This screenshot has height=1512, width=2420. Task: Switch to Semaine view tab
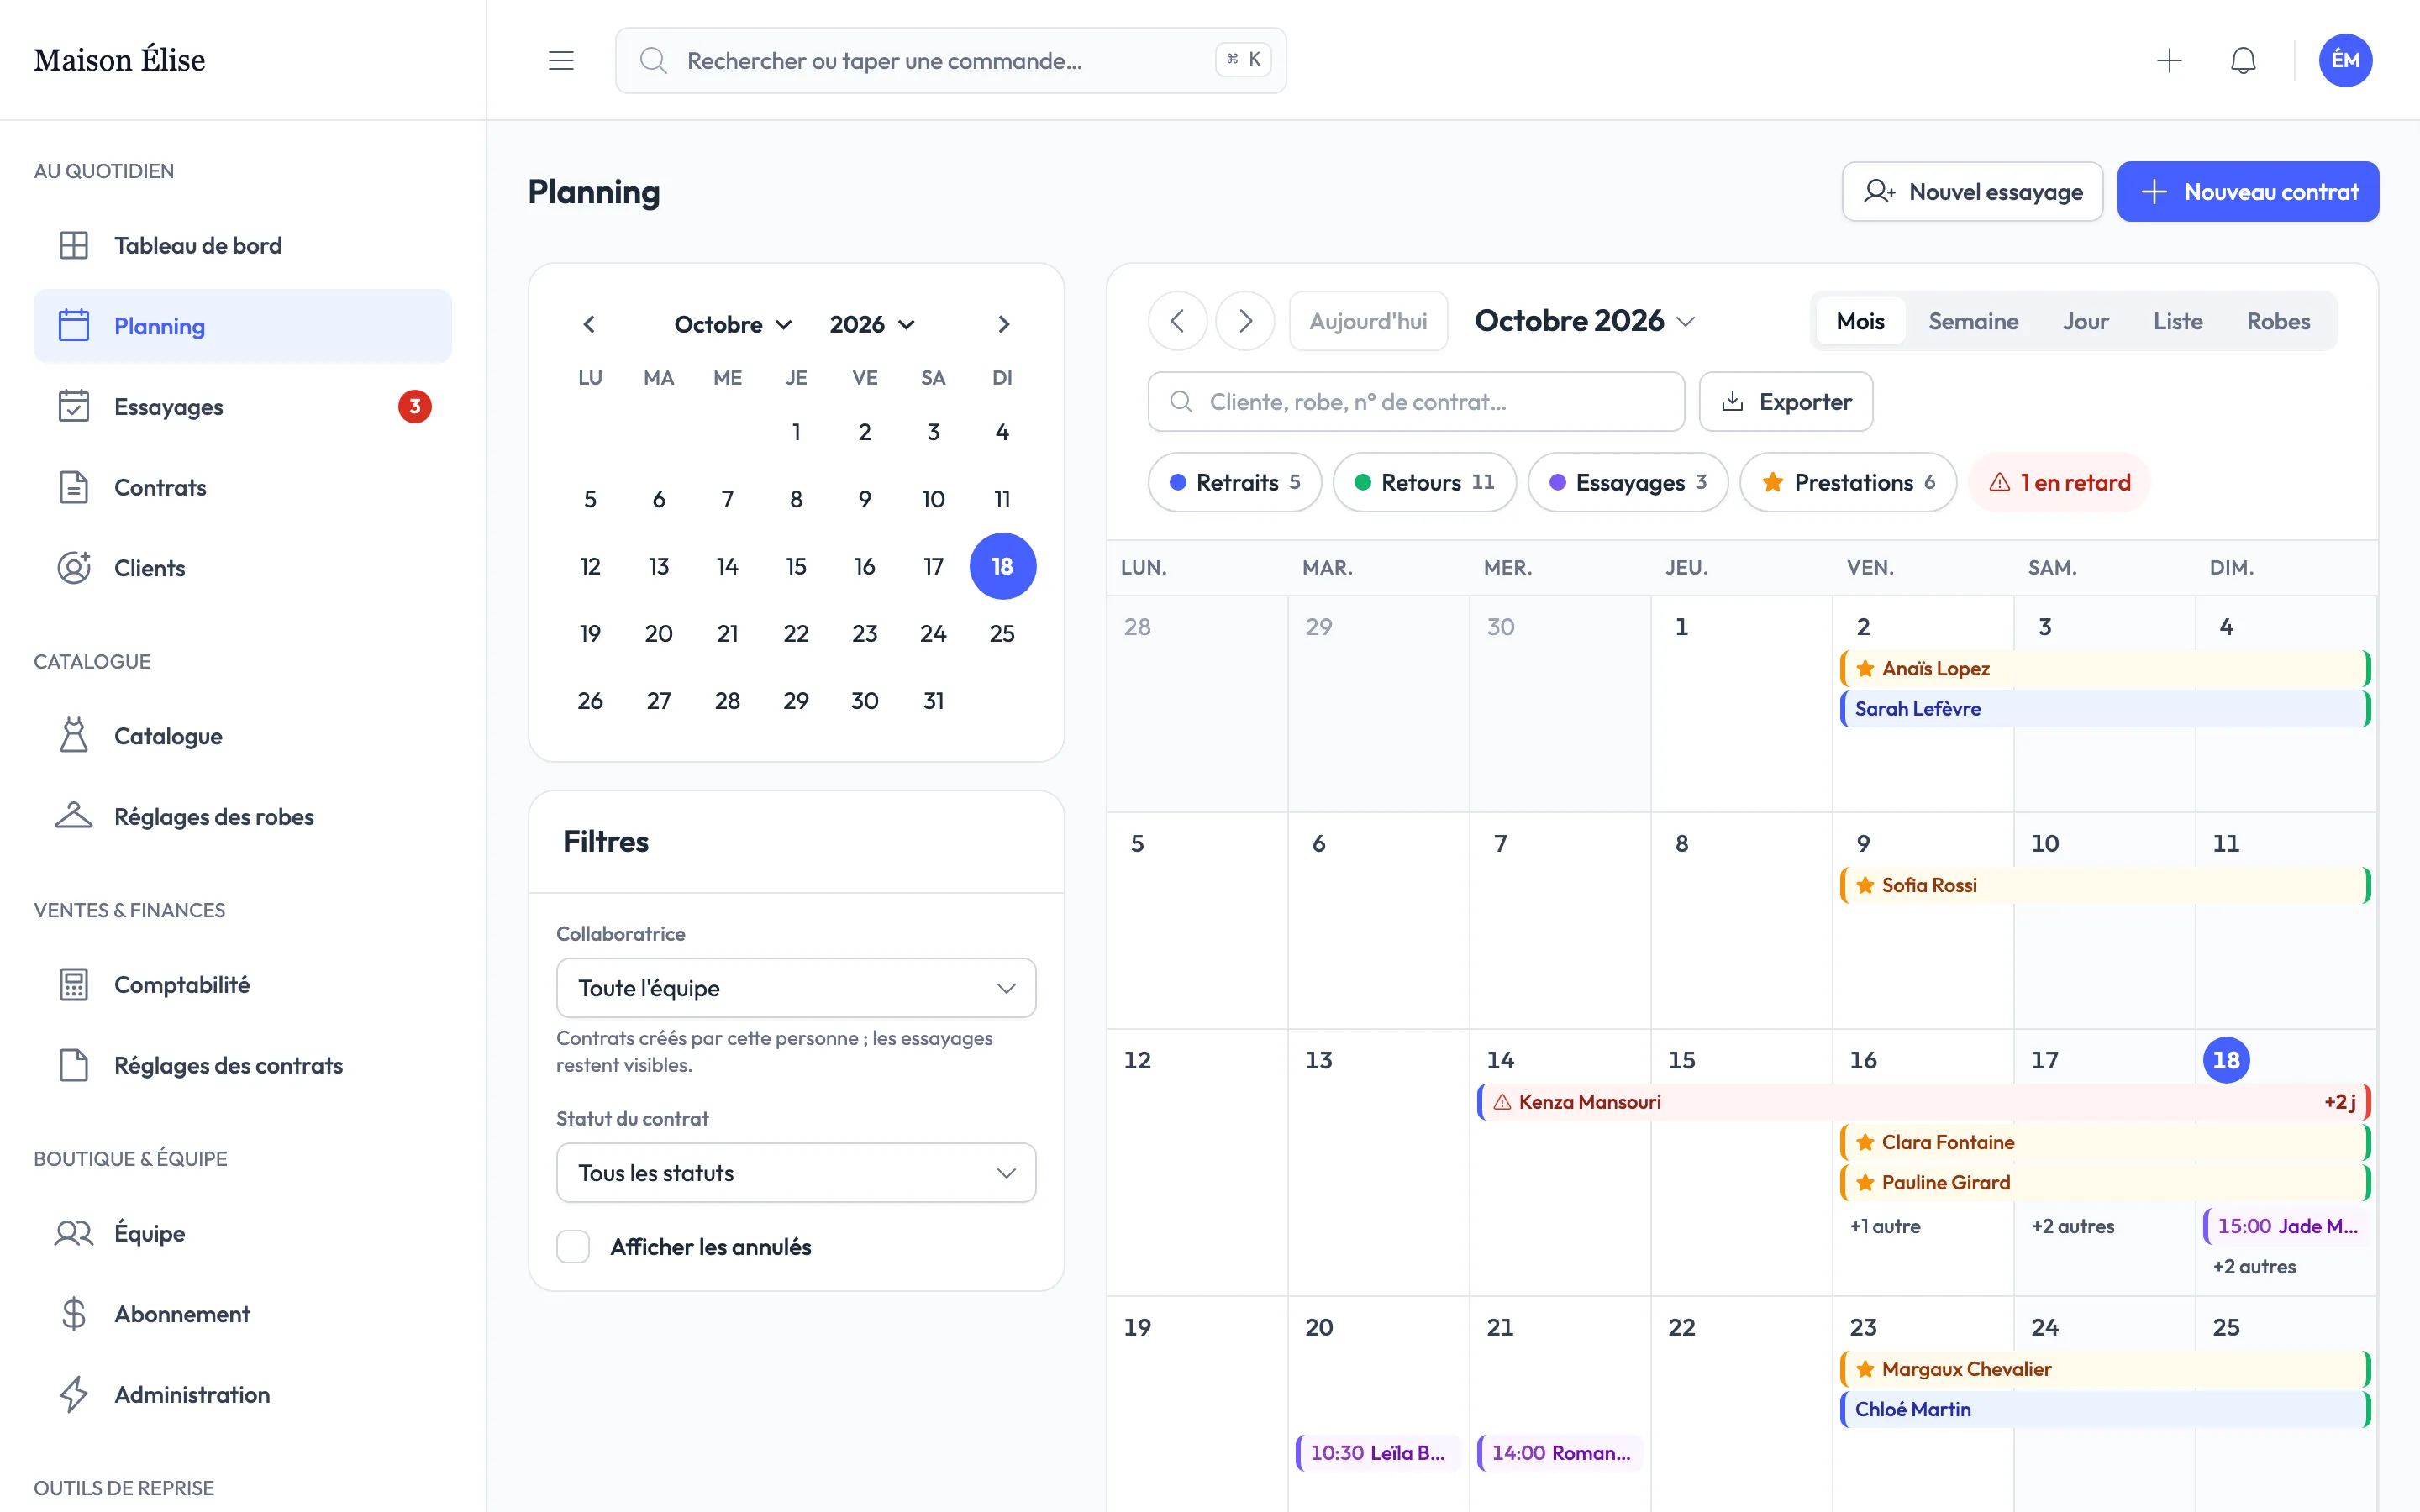pos(1973,321)
